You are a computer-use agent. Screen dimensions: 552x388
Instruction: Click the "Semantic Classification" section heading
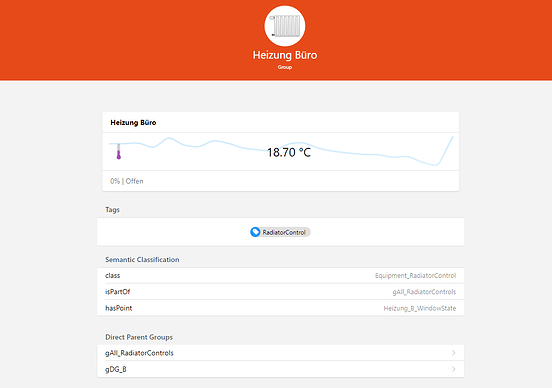tap(142, 259)
